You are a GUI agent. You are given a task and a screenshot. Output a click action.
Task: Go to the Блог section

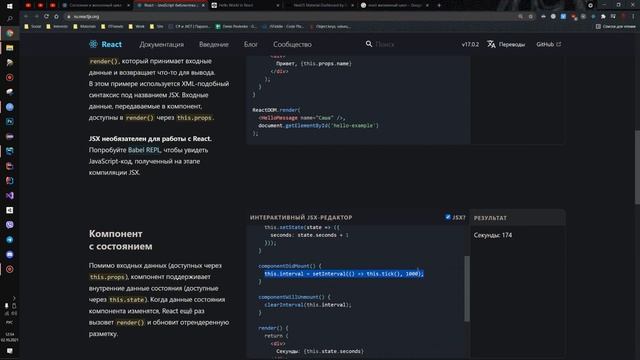pos(251,44)
